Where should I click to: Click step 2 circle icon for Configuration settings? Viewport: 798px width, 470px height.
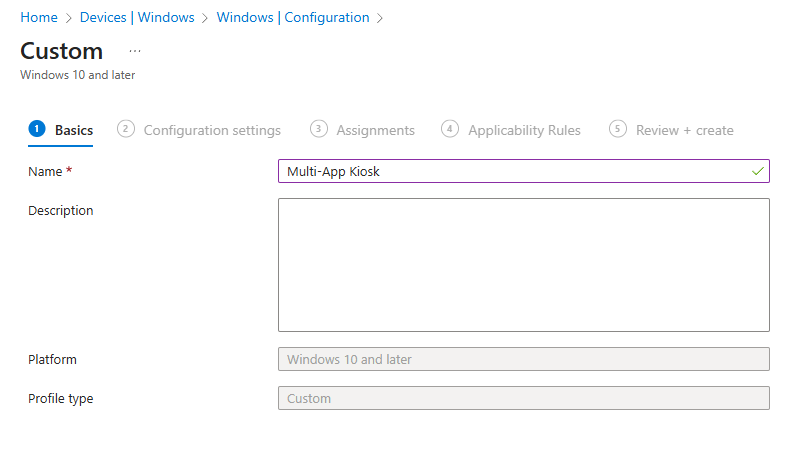[126, 129]
